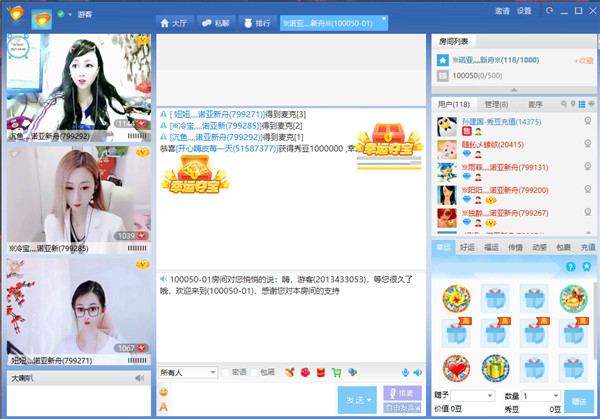Click the 排麦 queue microphone button
This screenshot has width=600, height=419.
[x=401, y=394]
